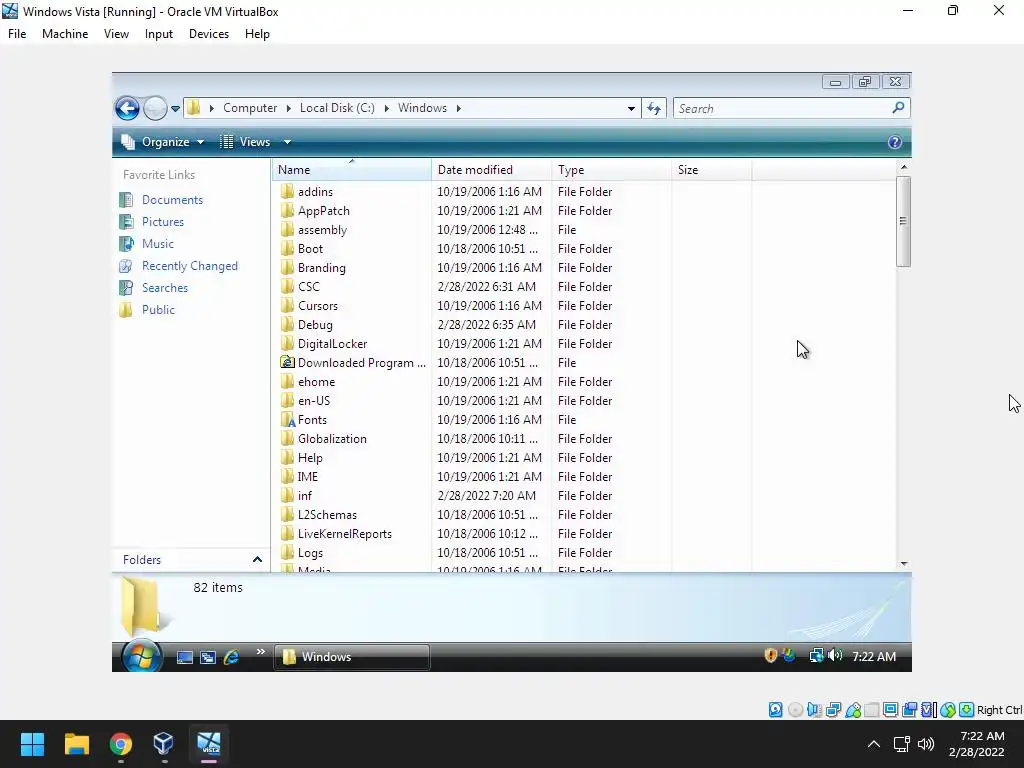
Task: Click VirtualBox hard disk activity status icon
Action: [x=776, y=710]
